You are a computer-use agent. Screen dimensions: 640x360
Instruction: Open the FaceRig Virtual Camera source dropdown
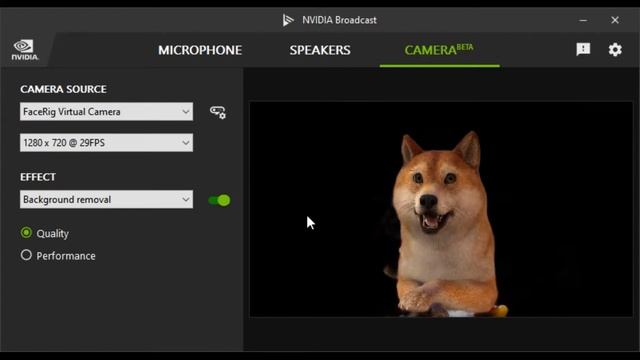click(x=106, y=111)
